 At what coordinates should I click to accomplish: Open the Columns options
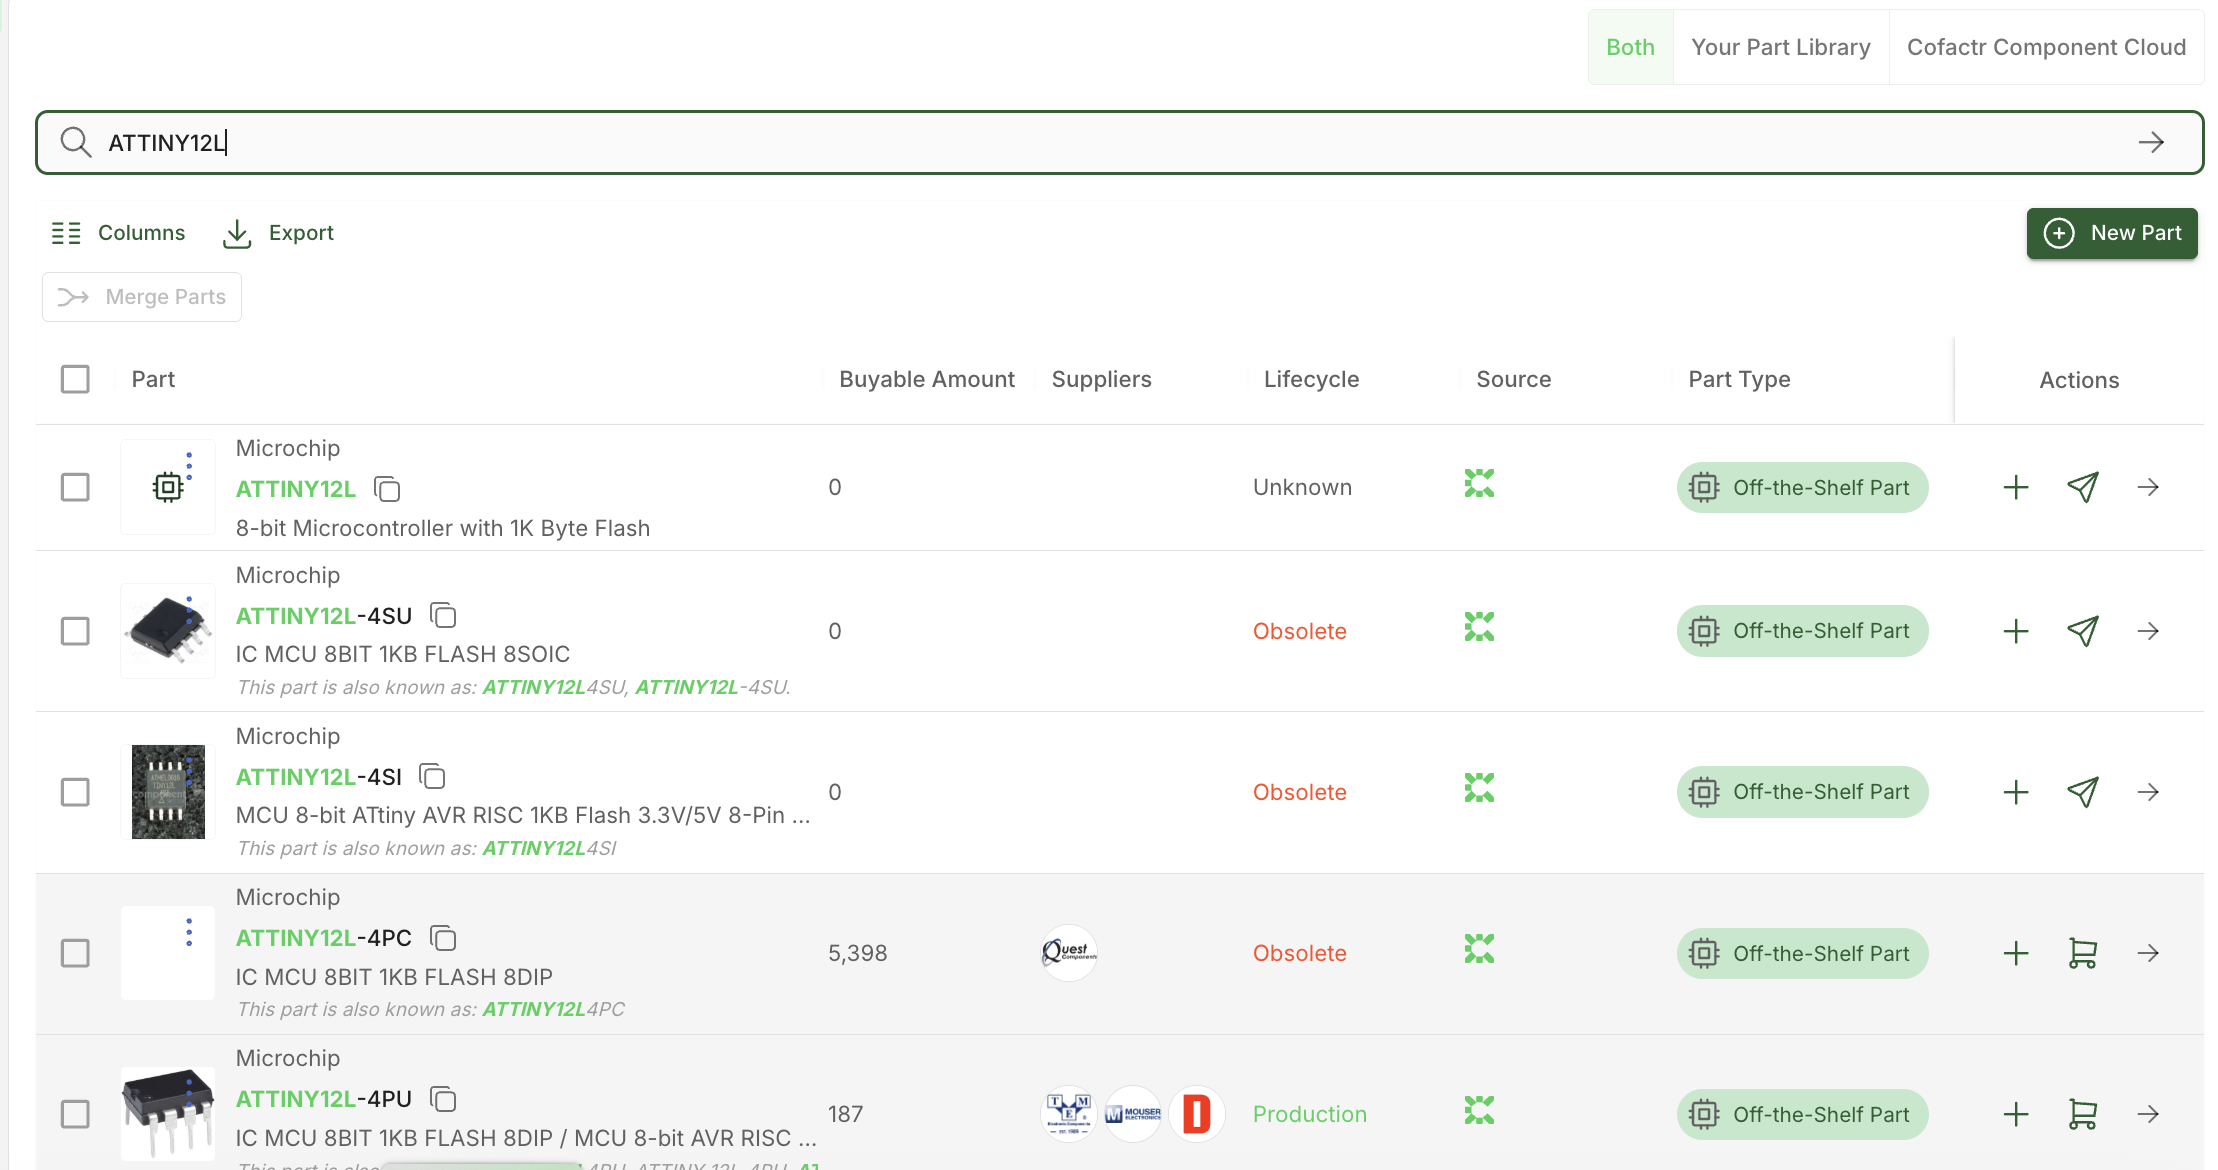(x=118, y=233)
